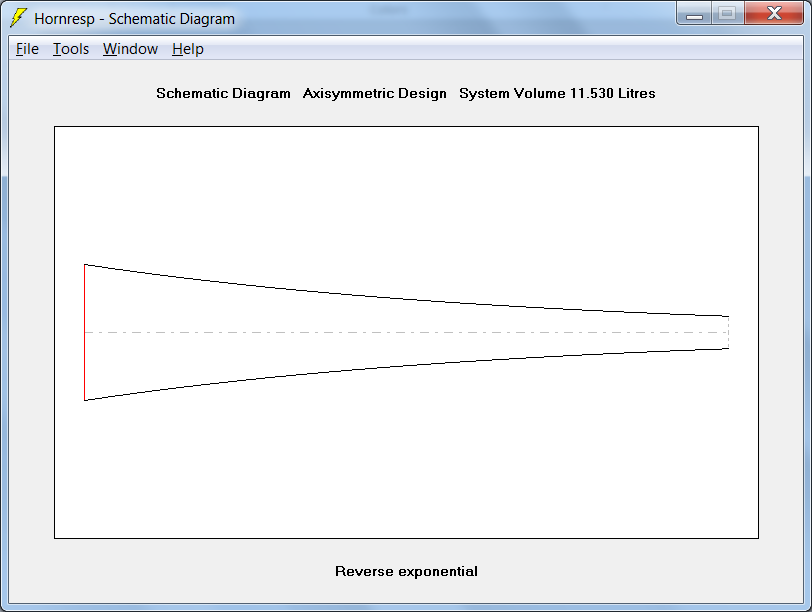
Task: Open the Help menu
Action: pos(188,49)
